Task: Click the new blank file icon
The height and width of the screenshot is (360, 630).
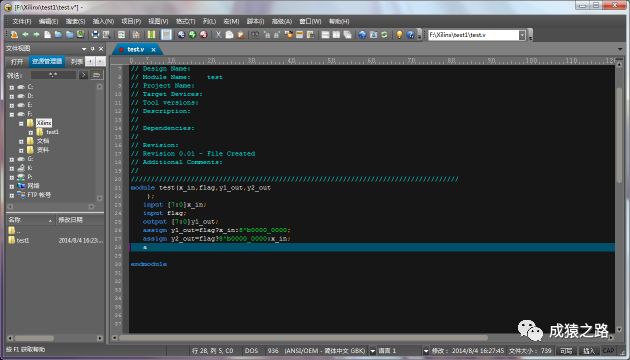Action: (x=47, y=35)
